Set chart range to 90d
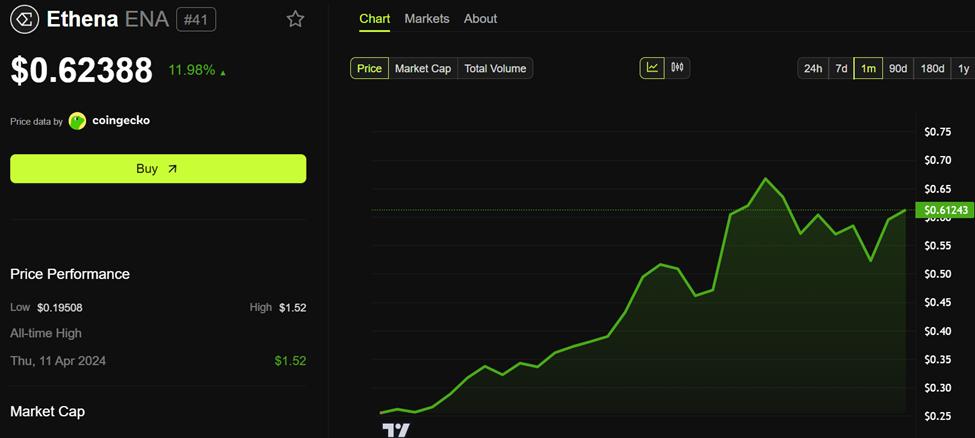 tap(897, 68)
